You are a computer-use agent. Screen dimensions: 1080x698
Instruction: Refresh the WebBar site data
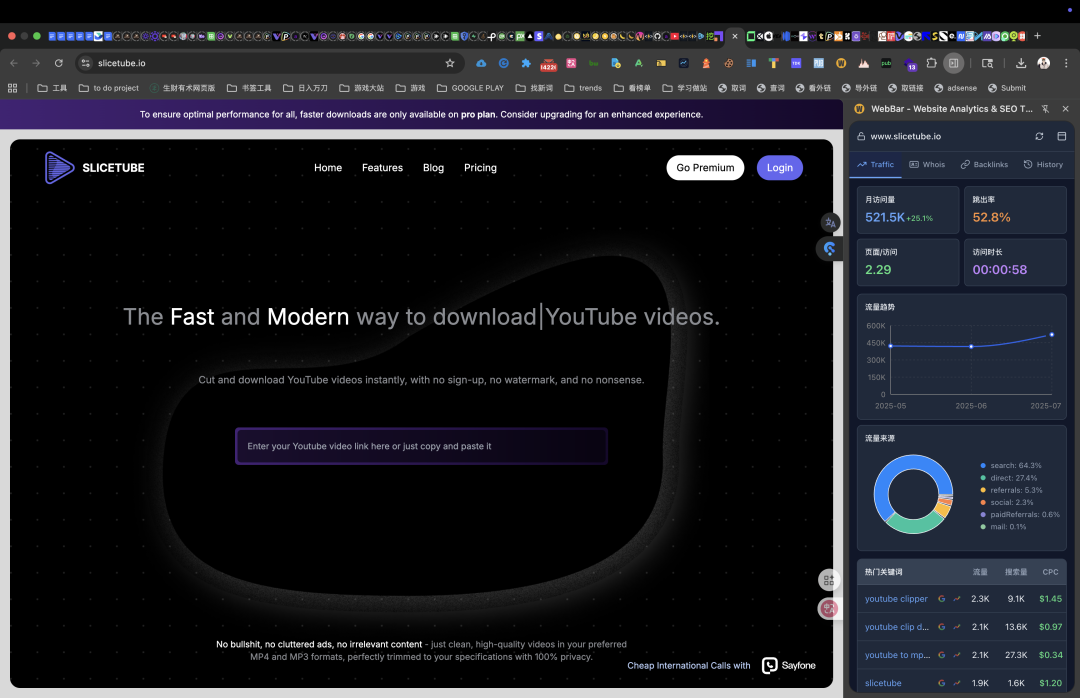pos(1039,136)
